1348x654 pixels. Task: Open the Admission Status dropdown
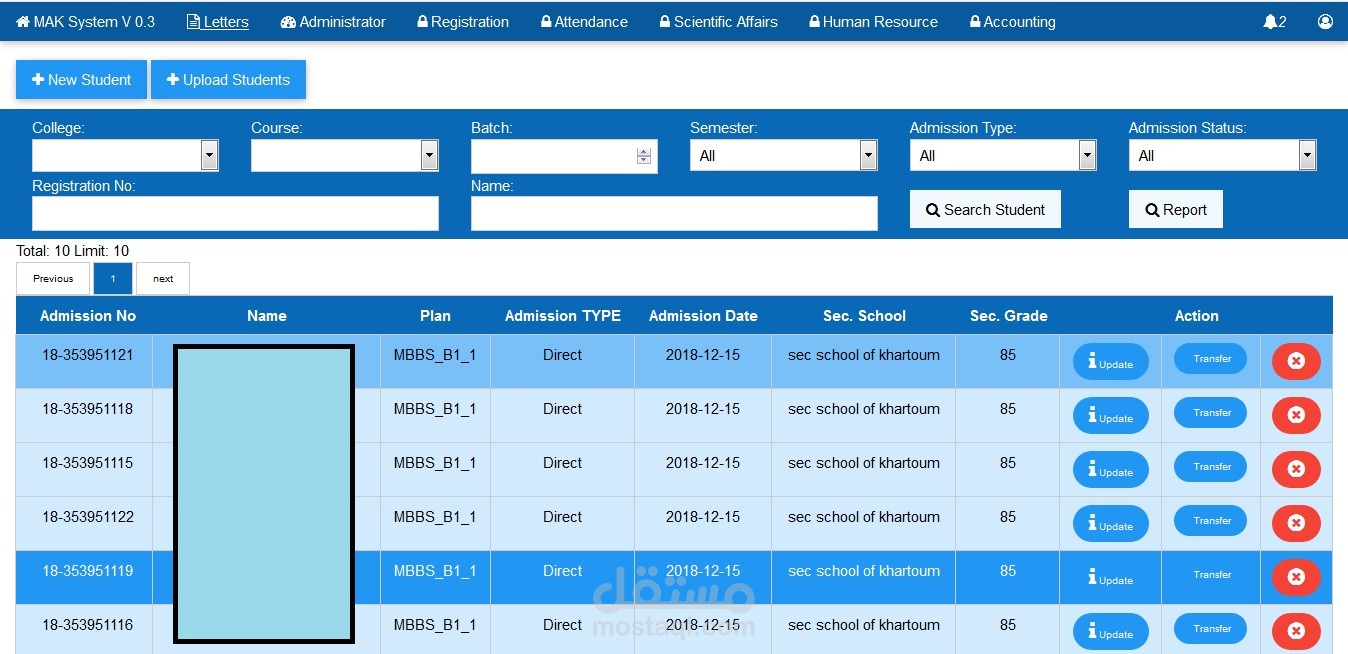point(1222,155)
